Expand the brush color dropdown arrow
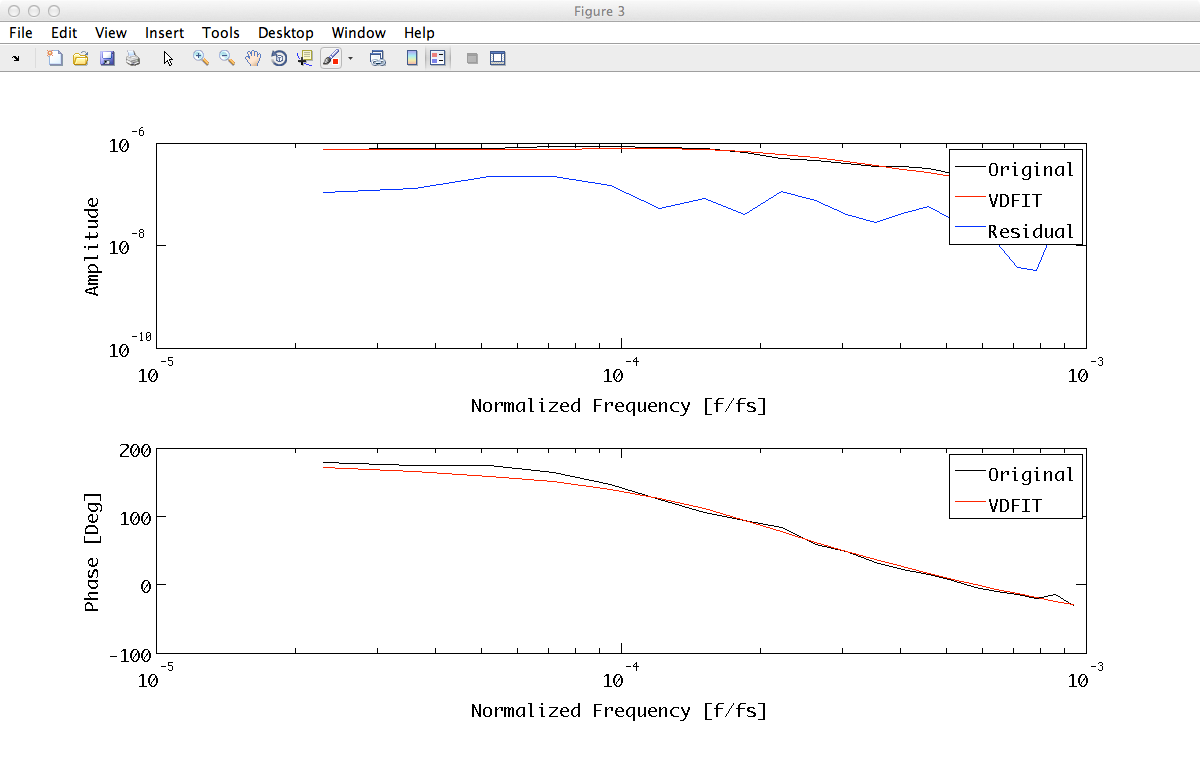This screenshot has height=773, width=1200. 351,59
